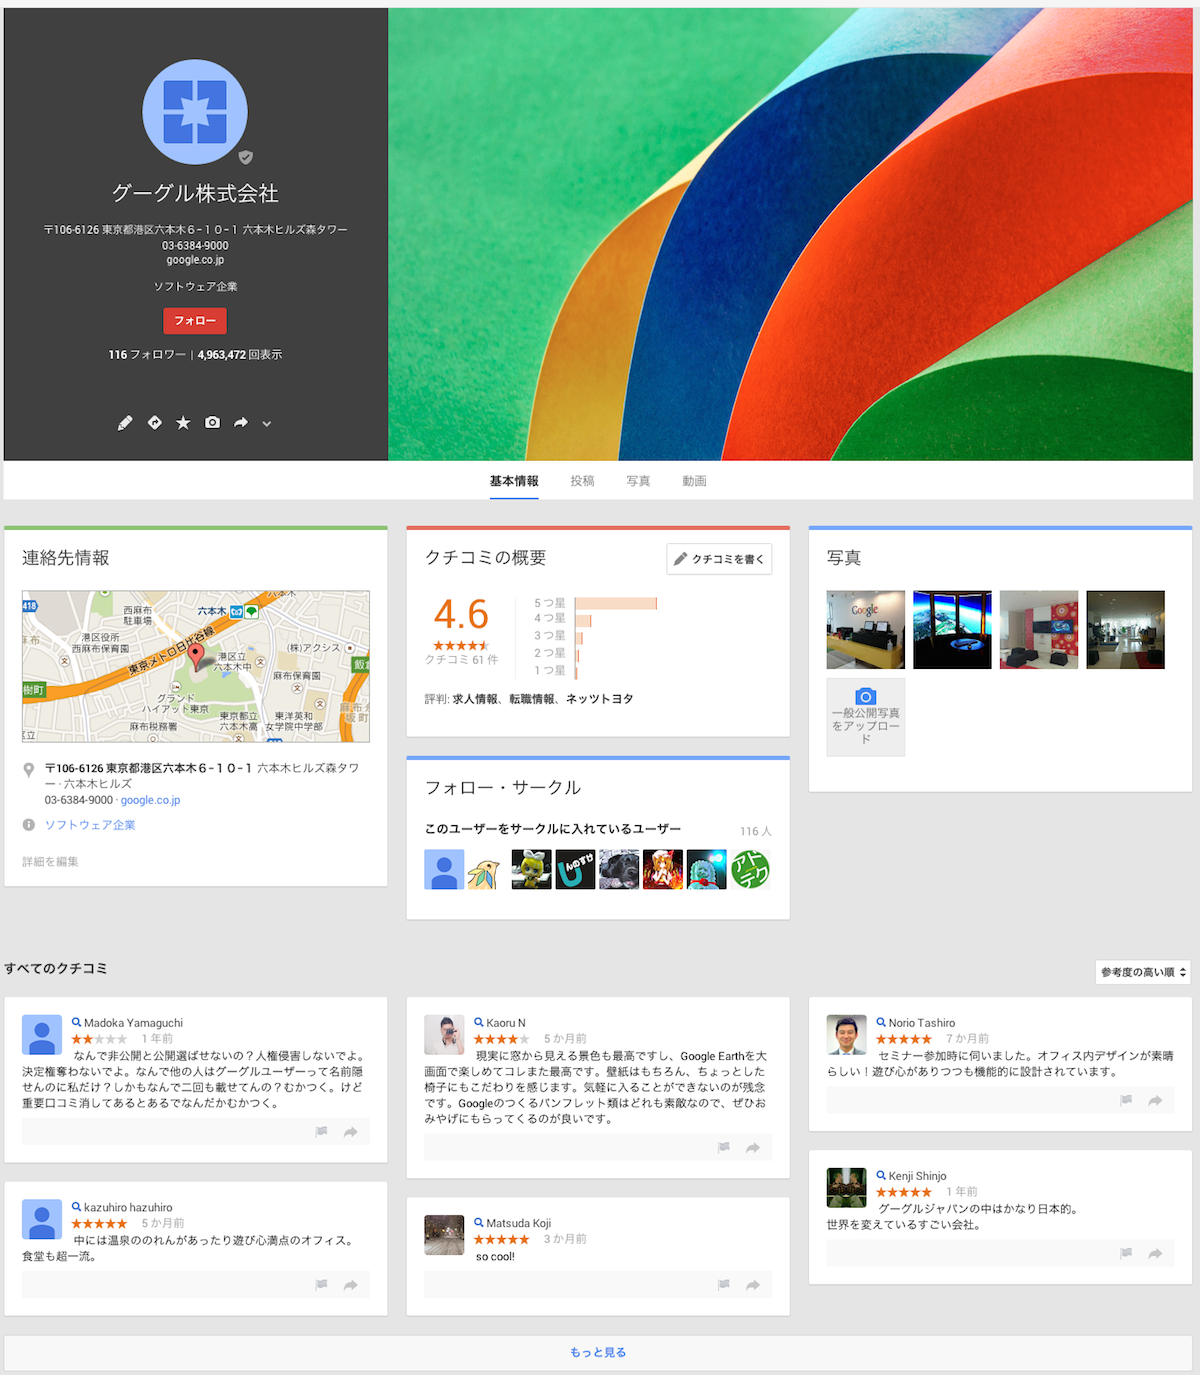Click the black dog follower avatar

point(619,869)
